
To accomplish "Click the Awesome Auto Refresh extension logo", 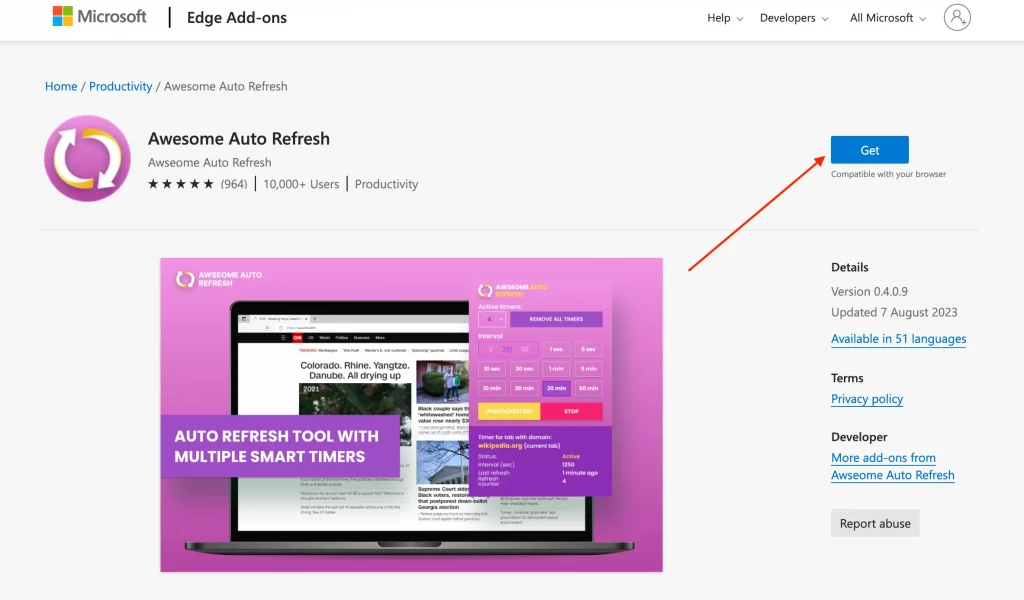I will point(88,158).
